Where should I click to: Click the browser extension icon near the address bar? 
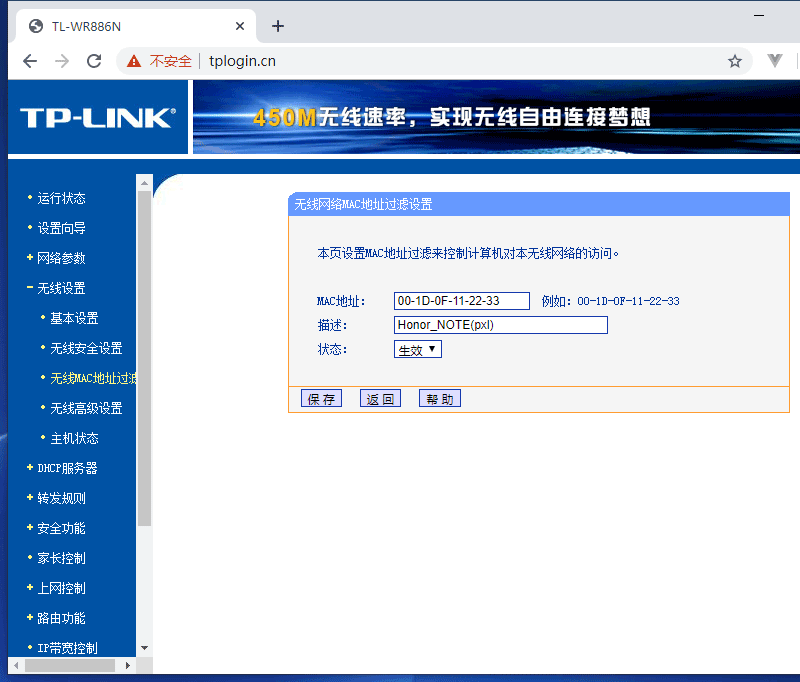[x=774, y=60]
